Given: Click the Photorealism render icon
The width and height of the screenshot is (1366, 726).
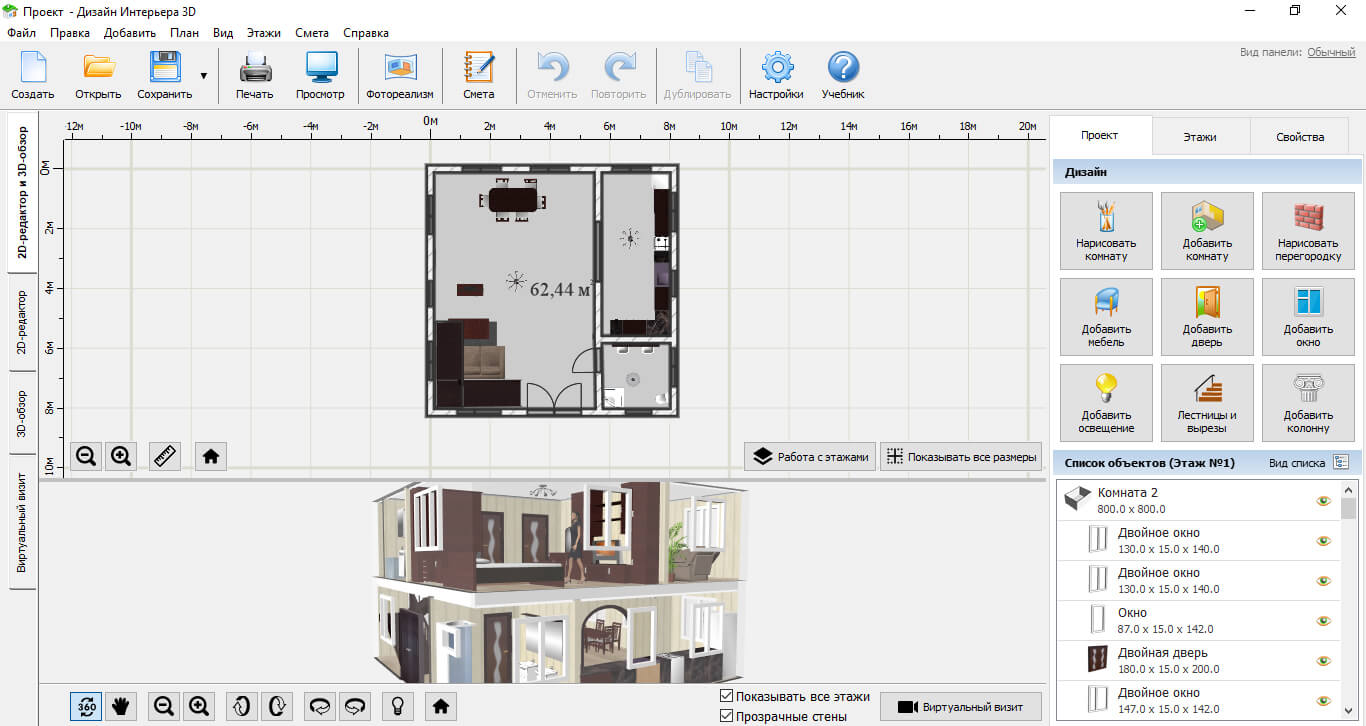Looking at the screenshot, I should (400, 76).
